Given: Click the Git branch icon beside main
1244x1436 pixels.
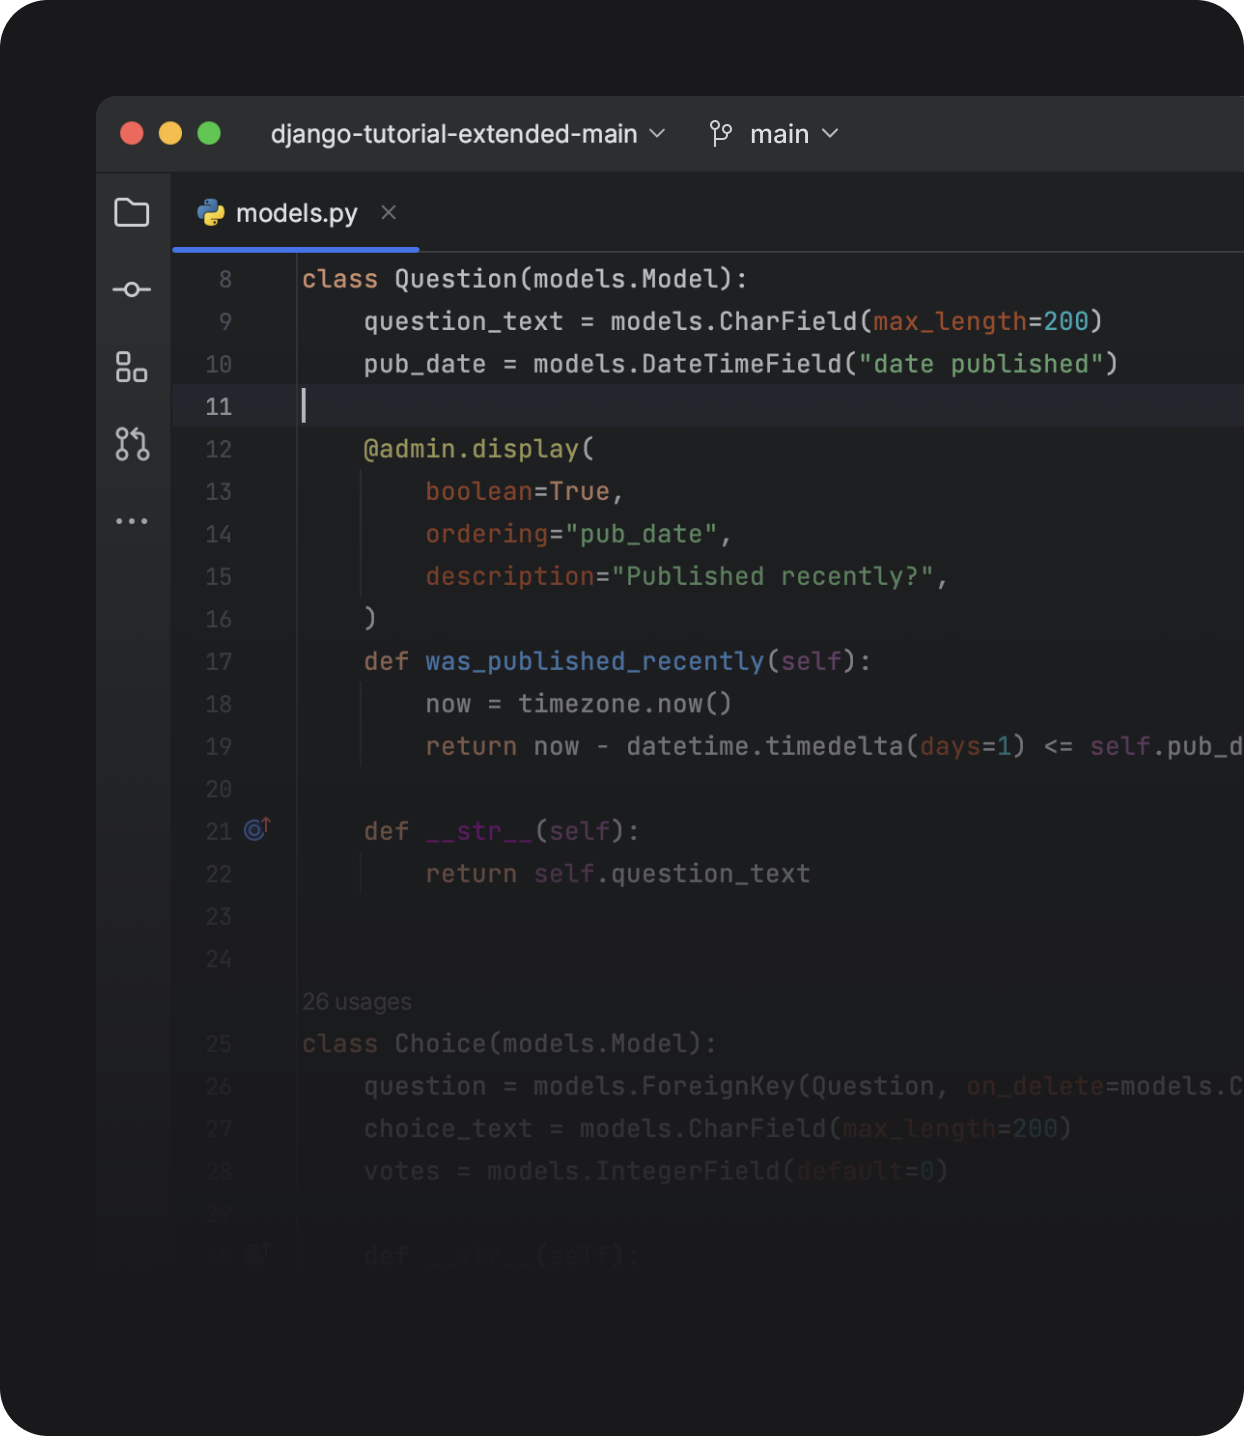Looking at the screenshot, I should click(720, 134).
